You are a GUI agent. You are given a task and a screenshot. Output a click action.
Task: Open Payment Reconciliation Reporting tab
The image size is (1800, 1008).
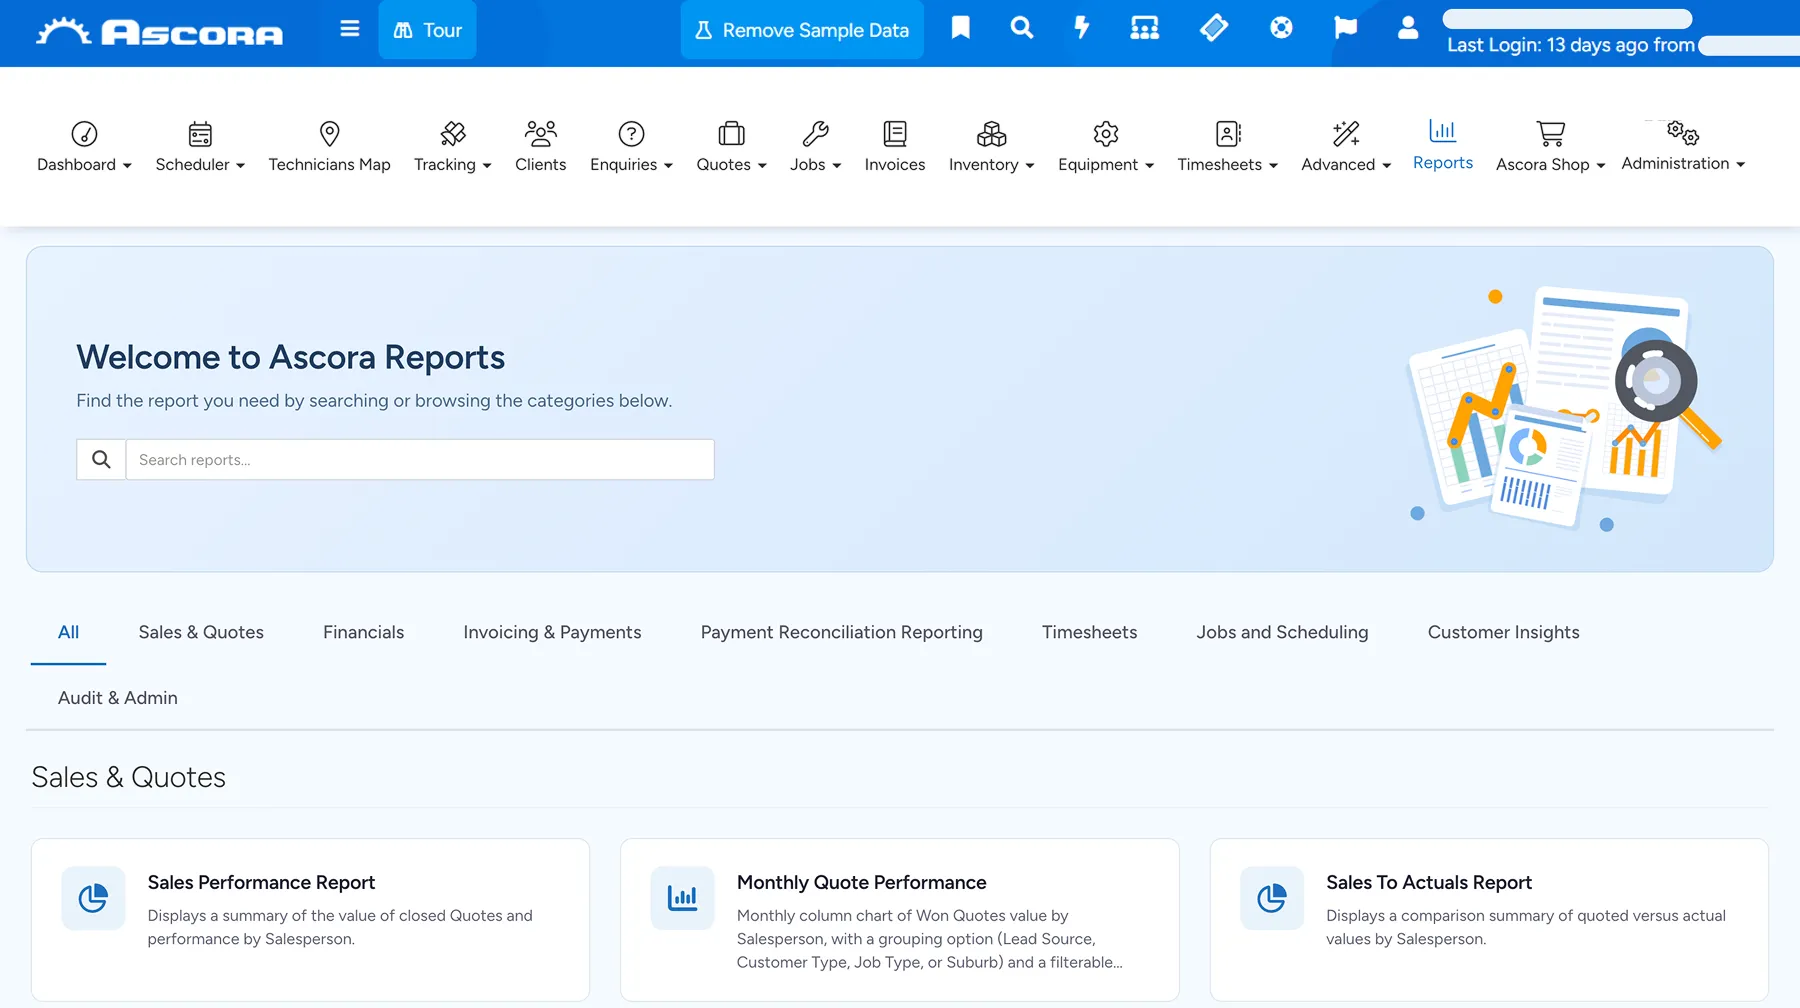pos(841,632)
